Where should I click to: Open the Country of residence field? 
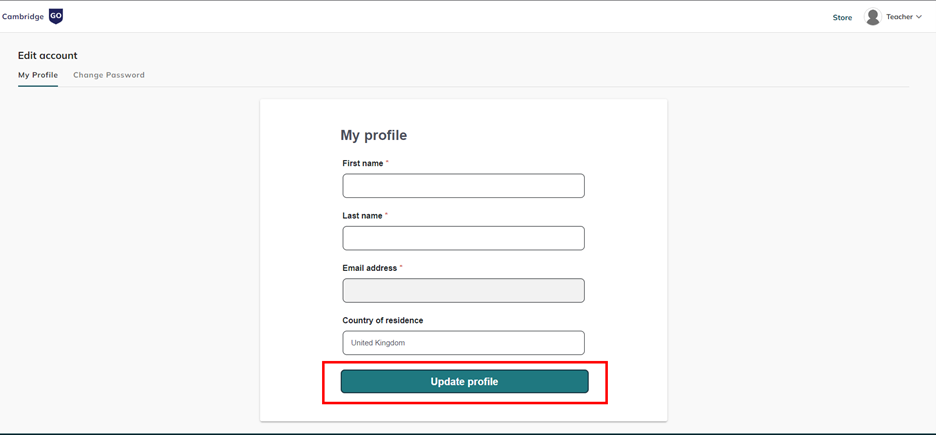tap(463, 343)
